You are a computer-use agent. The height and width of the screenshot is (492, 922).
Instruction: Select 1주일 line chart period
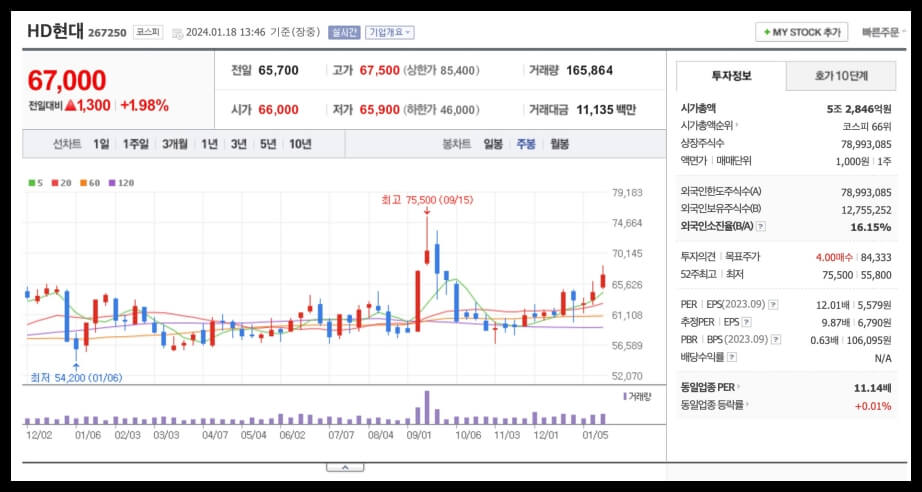point(136,144)
